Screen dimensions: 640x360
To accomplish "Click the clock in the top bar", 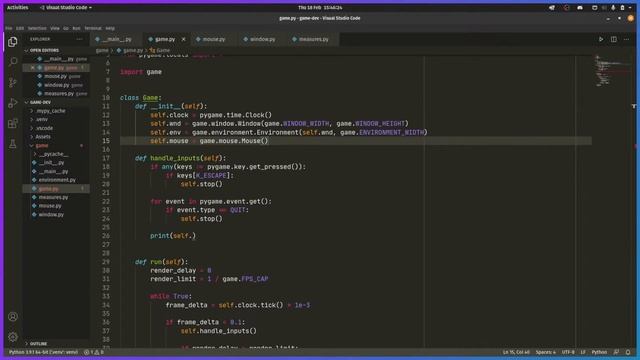I will [320, 7].
